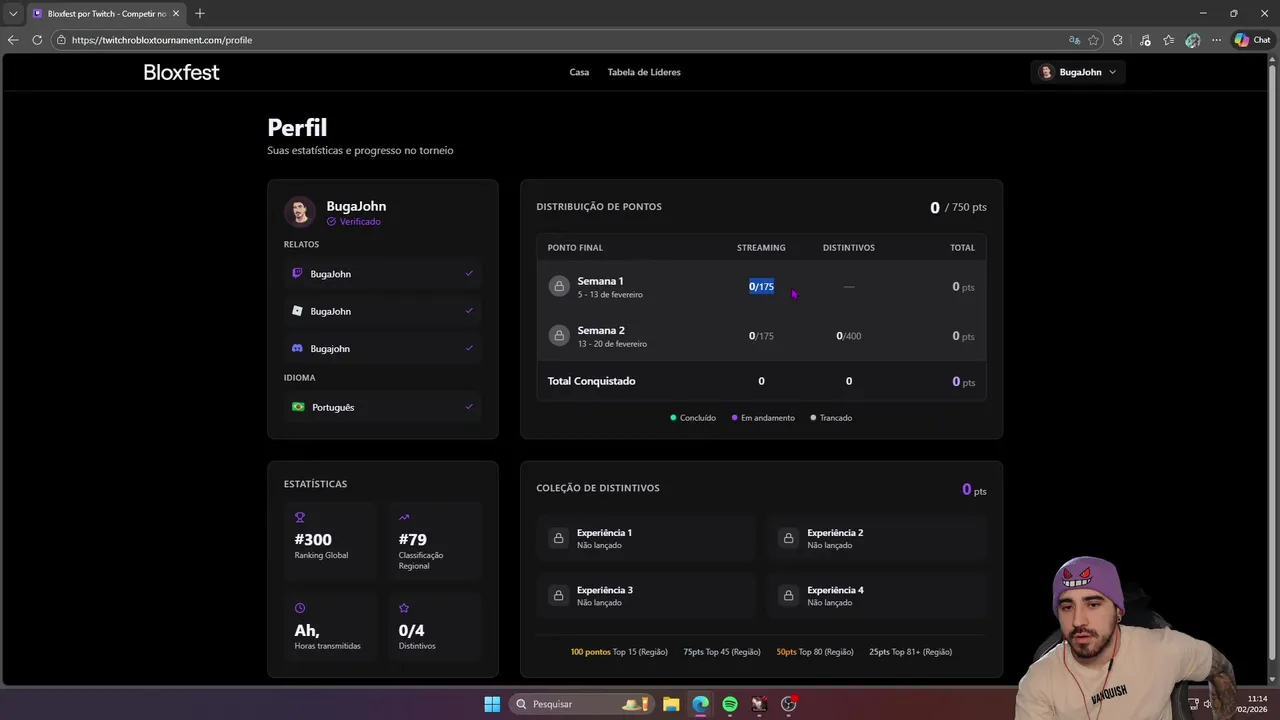The image size is (1280, 720).
Task: Open OBS Studio from taskbar
Action: (788, 704)
